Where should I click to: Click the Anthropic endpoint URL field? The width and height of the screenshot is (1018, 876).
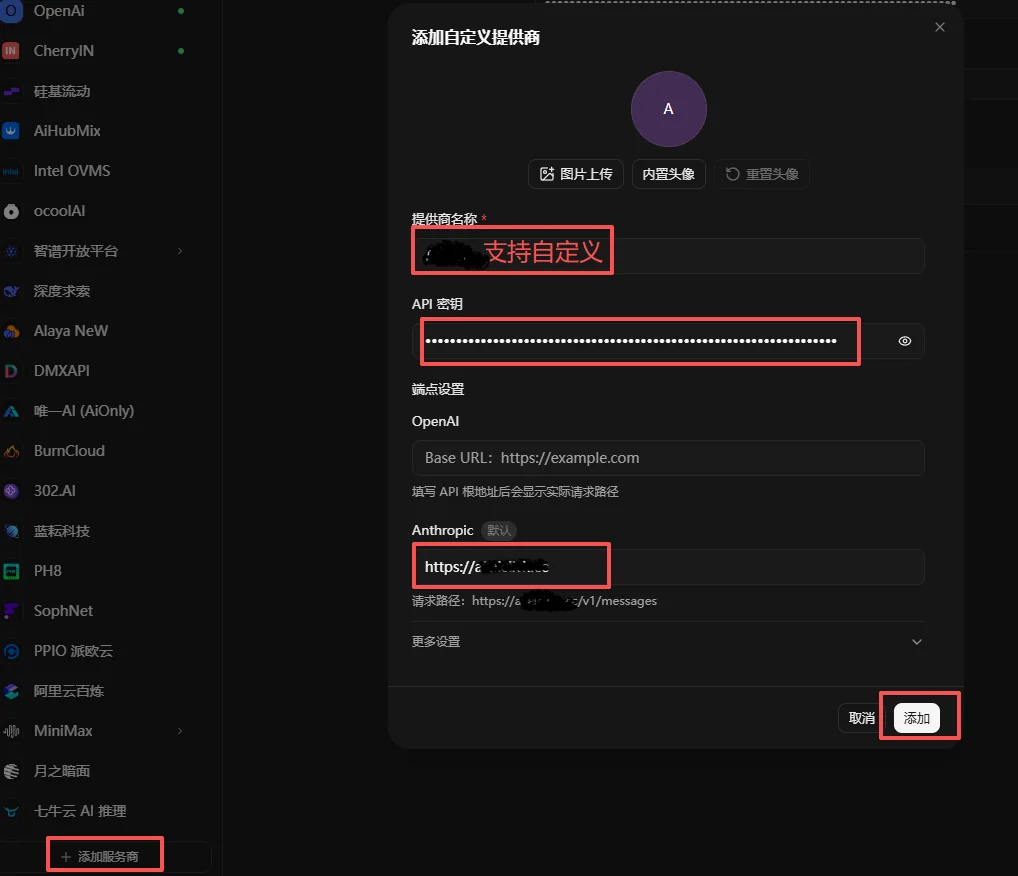point(668,567)
